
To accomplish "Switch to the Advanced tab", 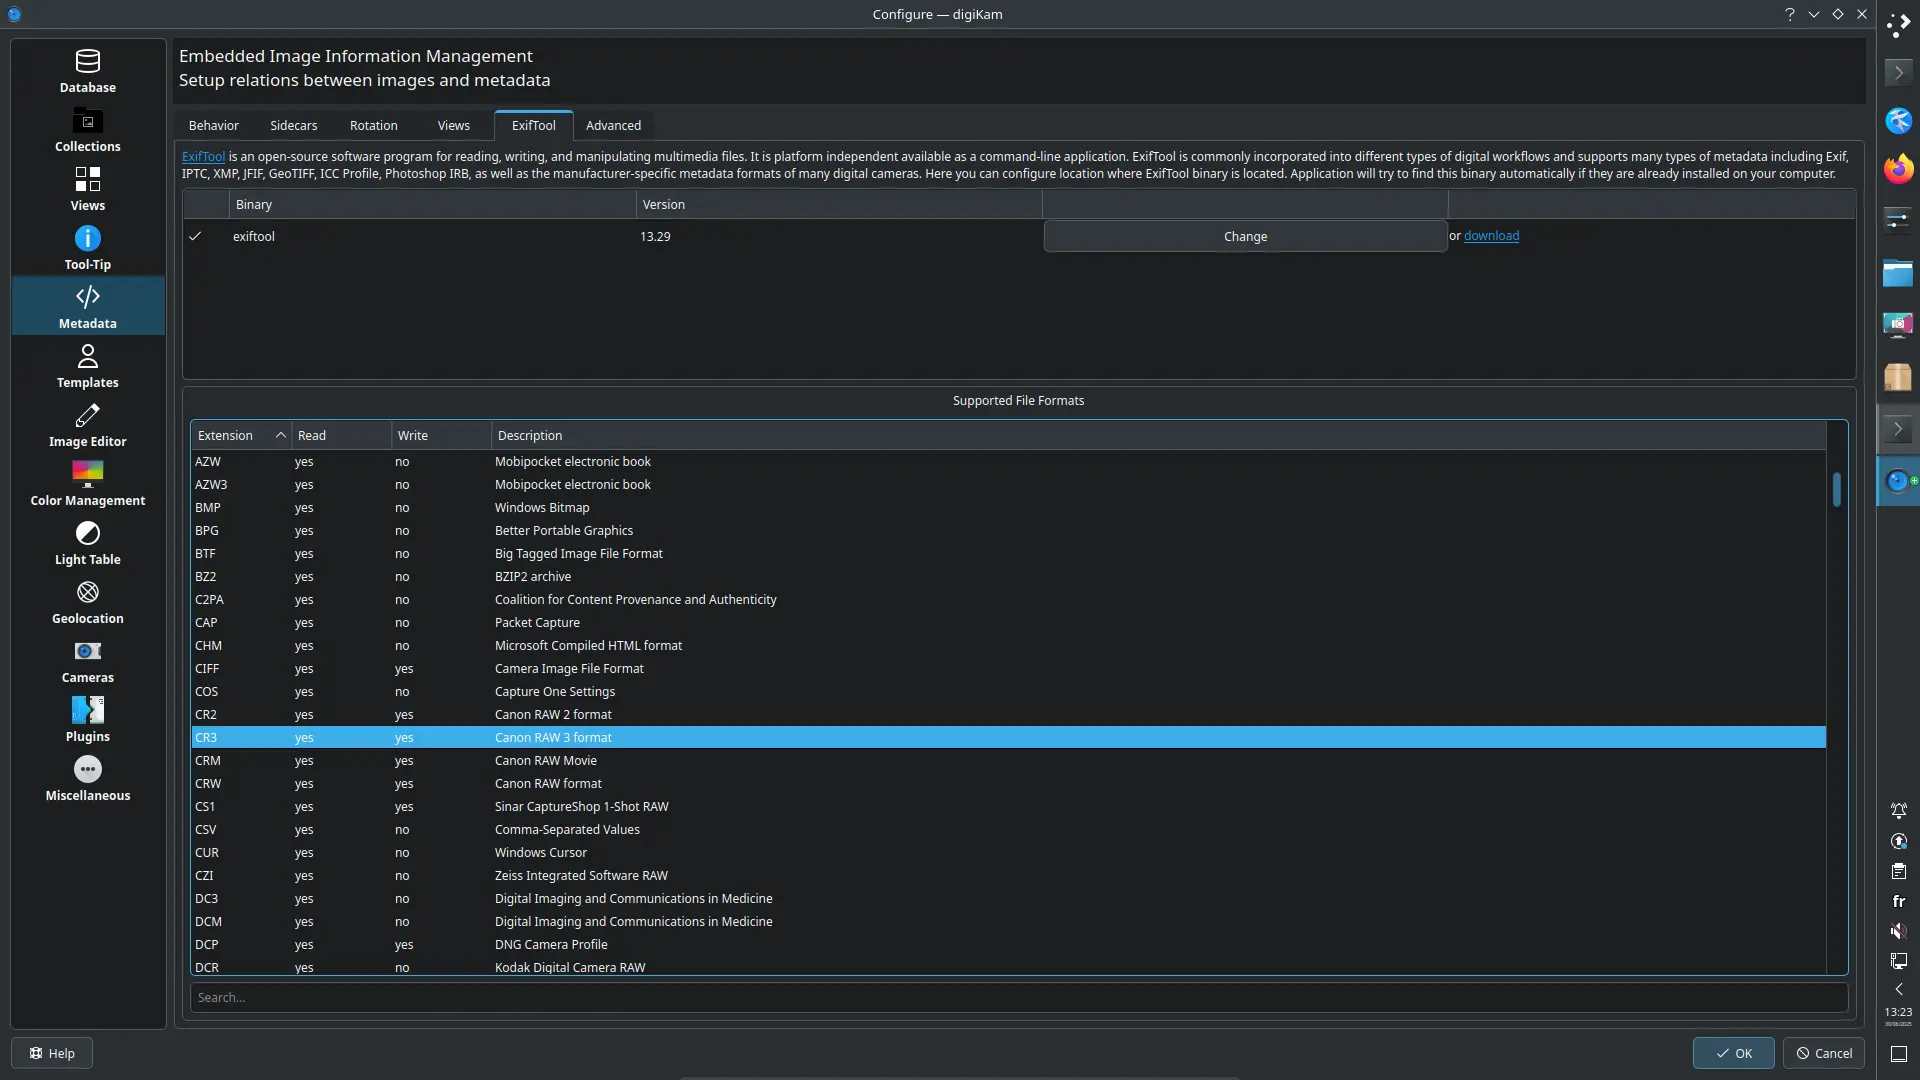I will click(x=613, y=125).
